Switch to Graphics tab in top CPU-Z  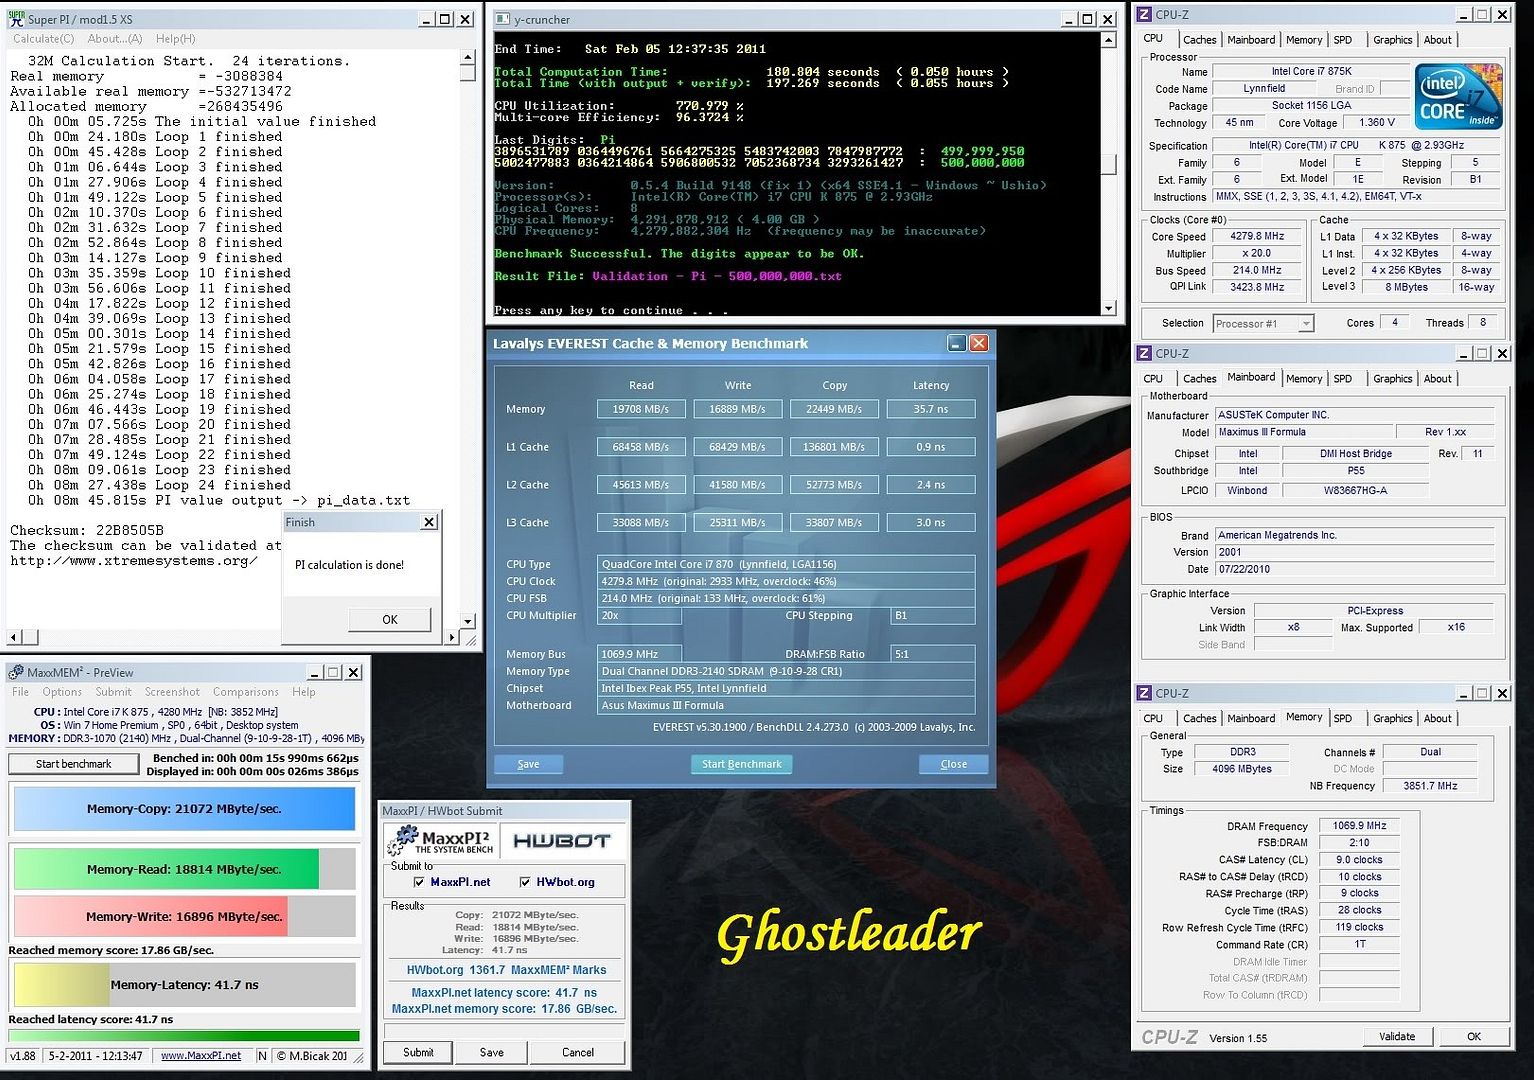pos(1392,40)
